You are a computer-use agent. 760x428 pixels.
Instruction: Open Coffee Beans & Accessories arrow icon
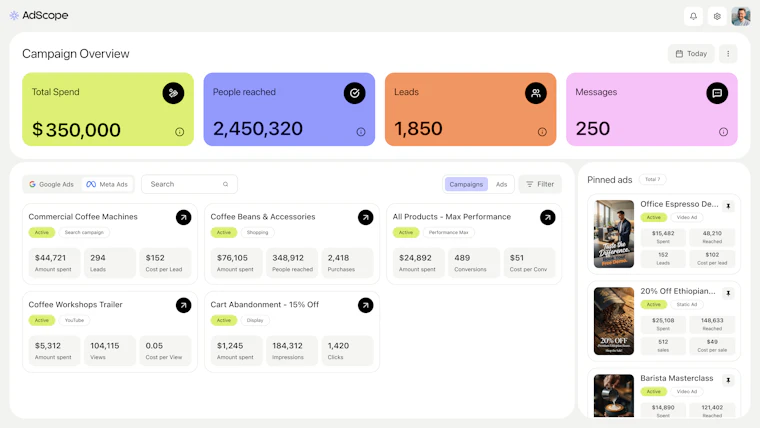click(365, 218)
